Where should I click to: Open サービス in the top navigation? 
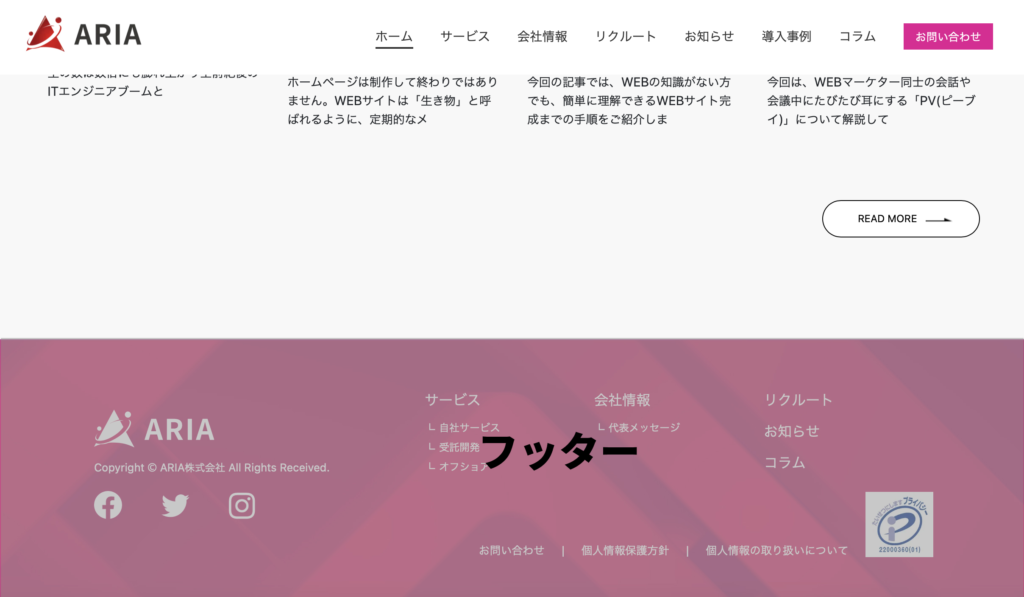click(x=465, y=36)
